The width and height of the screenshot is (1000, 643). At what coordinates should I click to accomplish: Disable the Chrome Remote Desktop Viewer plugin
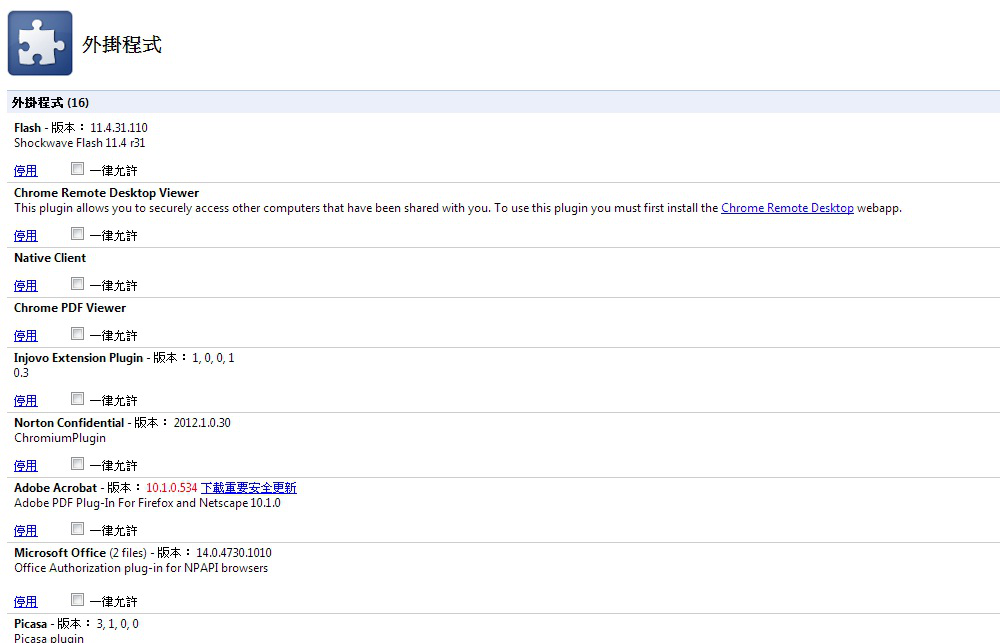(26, 235)
